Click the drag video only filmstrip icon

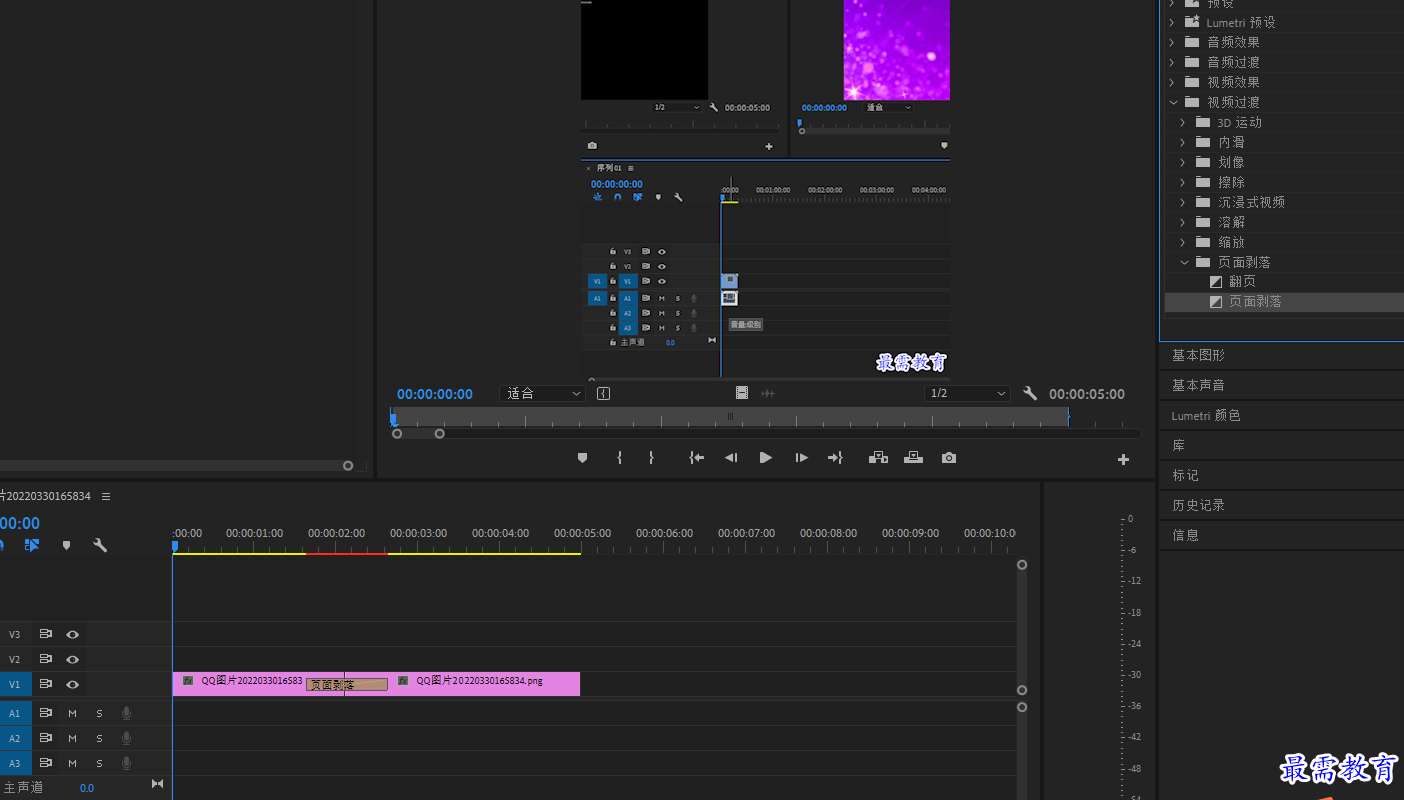tap(742, 394)
